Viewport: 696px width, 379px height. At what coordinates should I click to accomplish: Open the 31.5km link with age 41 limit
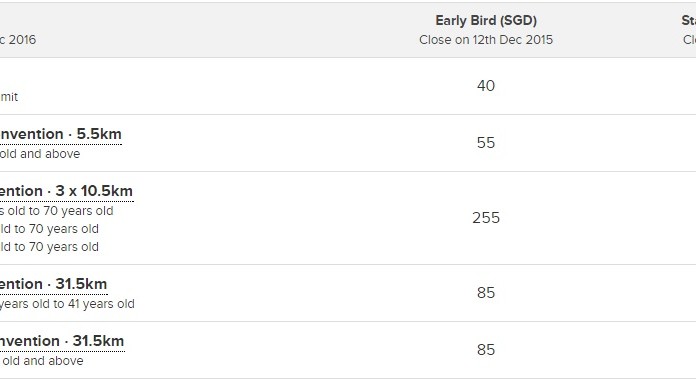tap(54, 284)
